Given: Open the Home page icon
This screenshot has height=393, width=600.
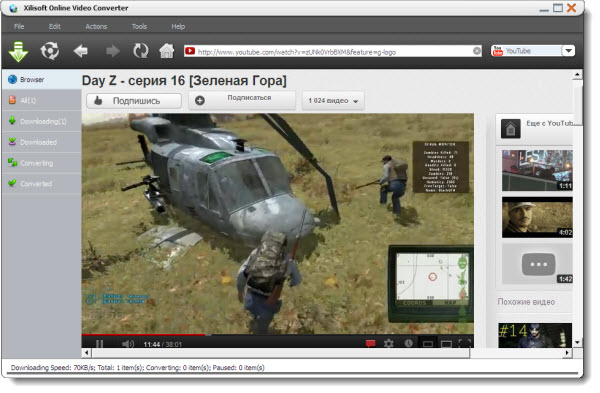Looking at the screenshot, I should [167, 51].
